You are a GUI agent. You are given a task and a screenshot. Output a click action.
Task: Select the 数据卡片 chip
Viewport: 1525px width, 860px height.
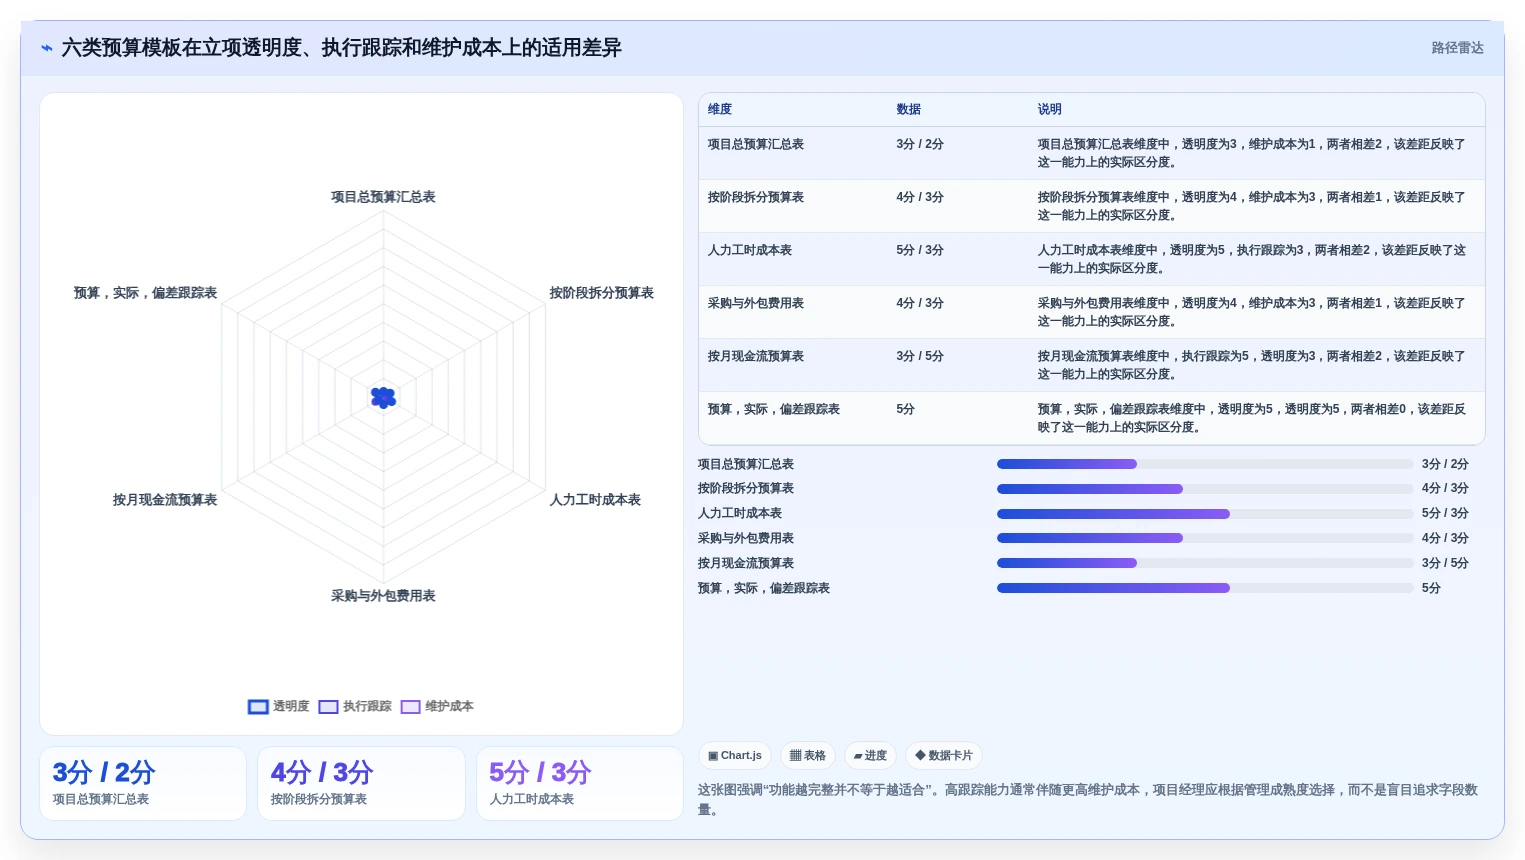click(944, 755)
